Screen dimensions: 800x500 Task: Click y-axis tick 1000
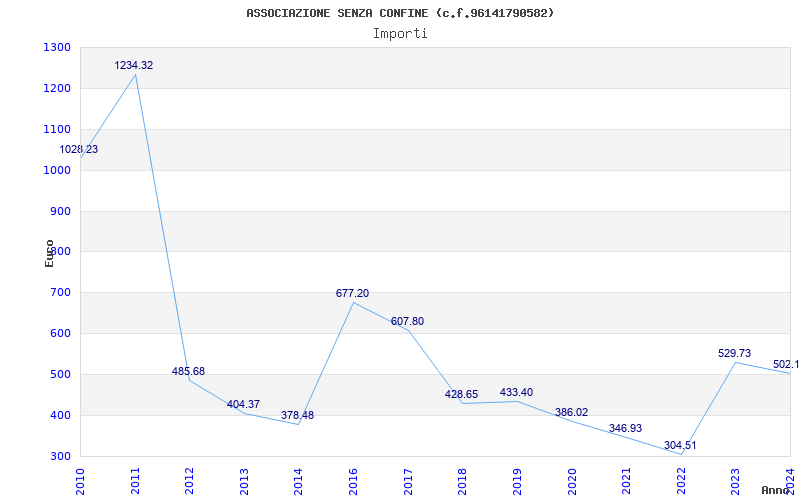pyautogui.click(x=56, y=170)
